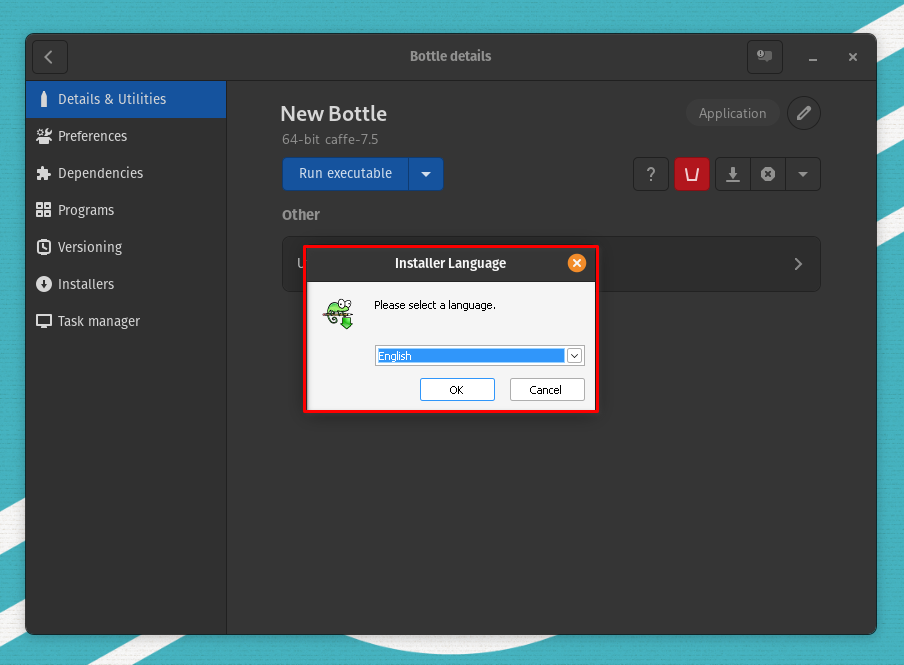The image size is (904, 665).
Task: Click the question mark help icon
Action: pos(651,174)
